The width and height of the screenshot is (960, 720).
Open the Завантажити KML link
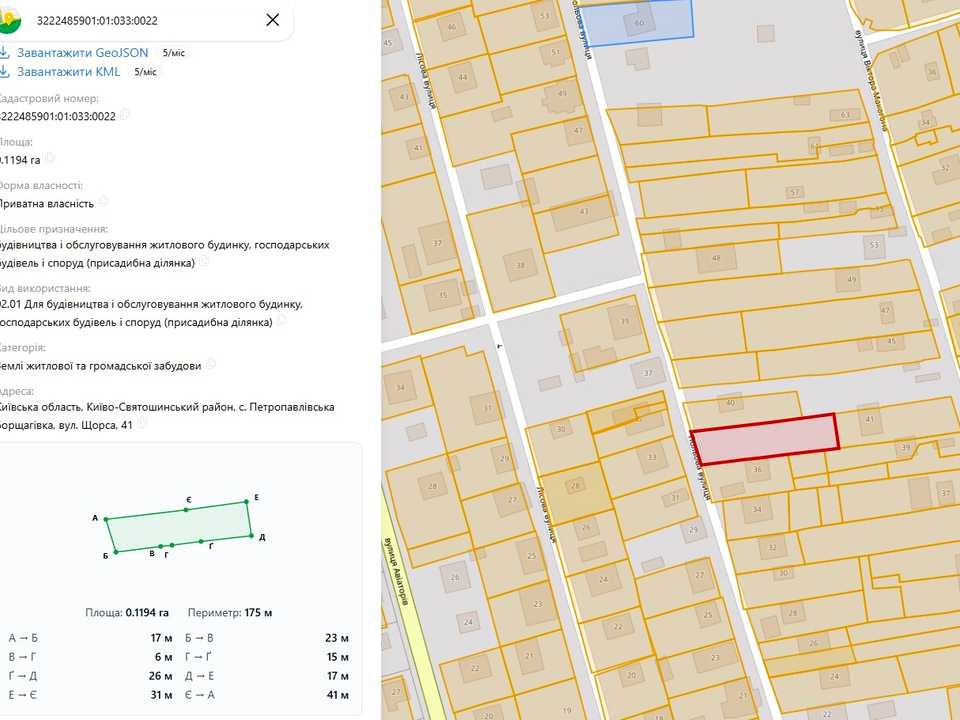pos(69,72)
